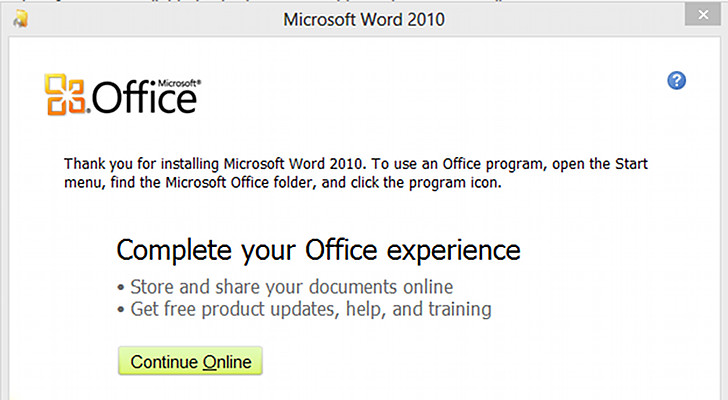Viewport: 728px width, 400px height.
Task: Click the "Microsoft Word 2010" title bar text
Action: 364,19
